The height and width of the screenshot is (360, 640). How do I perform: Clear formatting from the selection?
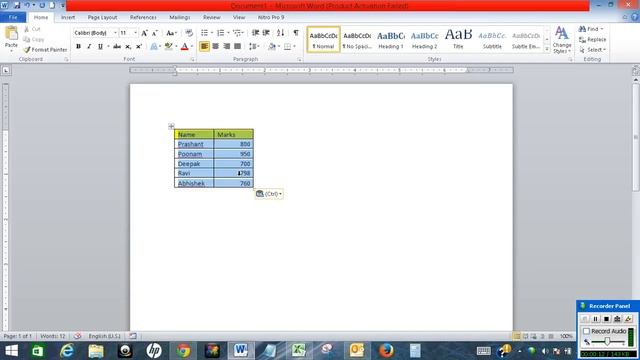pos(189,33)
